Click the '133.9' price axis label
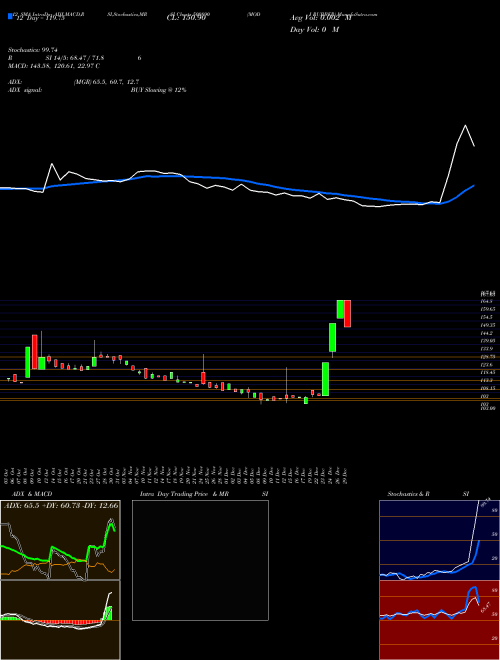Image resolution: width=500 pixels, height=660 pixels. pos(486,349)
